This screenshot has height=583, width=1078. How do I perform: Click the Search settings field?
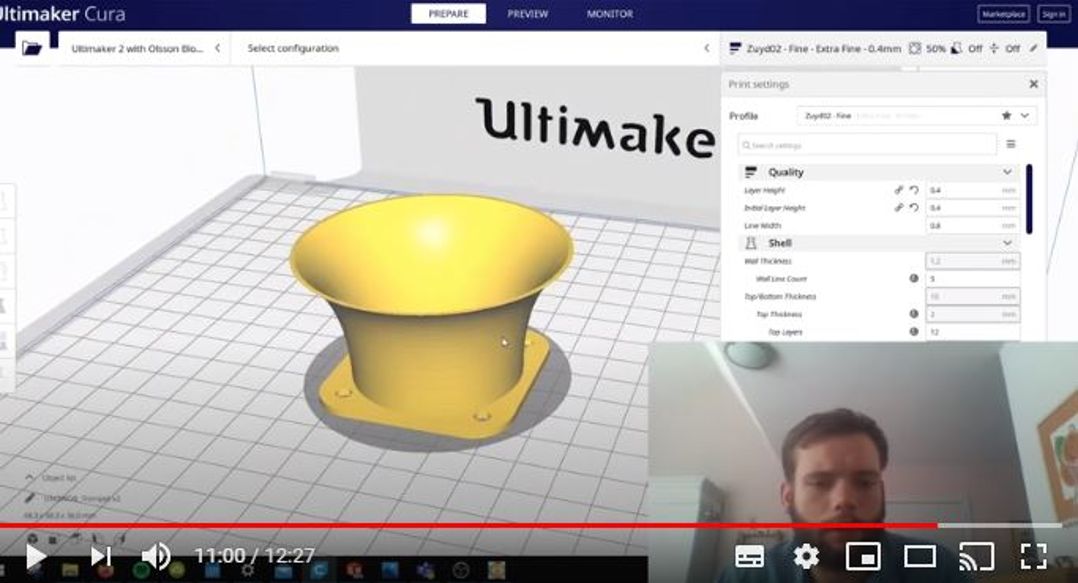click(868, 145)
